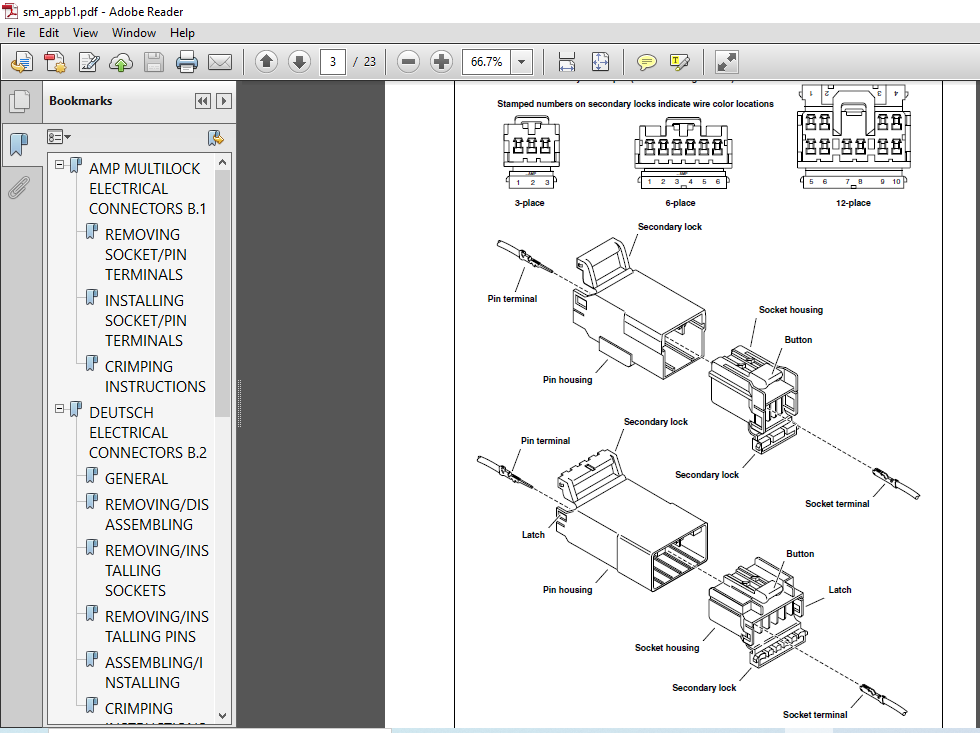The image size is (980, 733).
Task: Open the Page Thumbnails panel icon
Action: click(20, 101)
